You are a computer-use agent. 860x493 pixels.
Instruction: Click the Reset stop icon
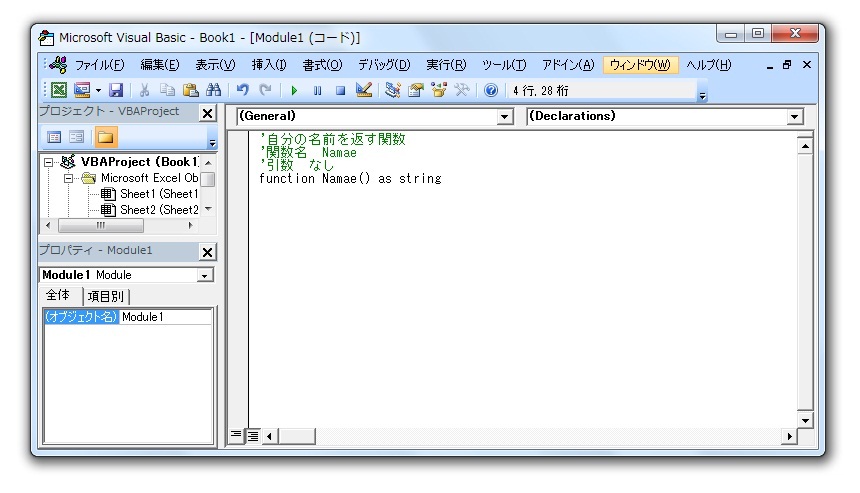click(x=341, y=90)
